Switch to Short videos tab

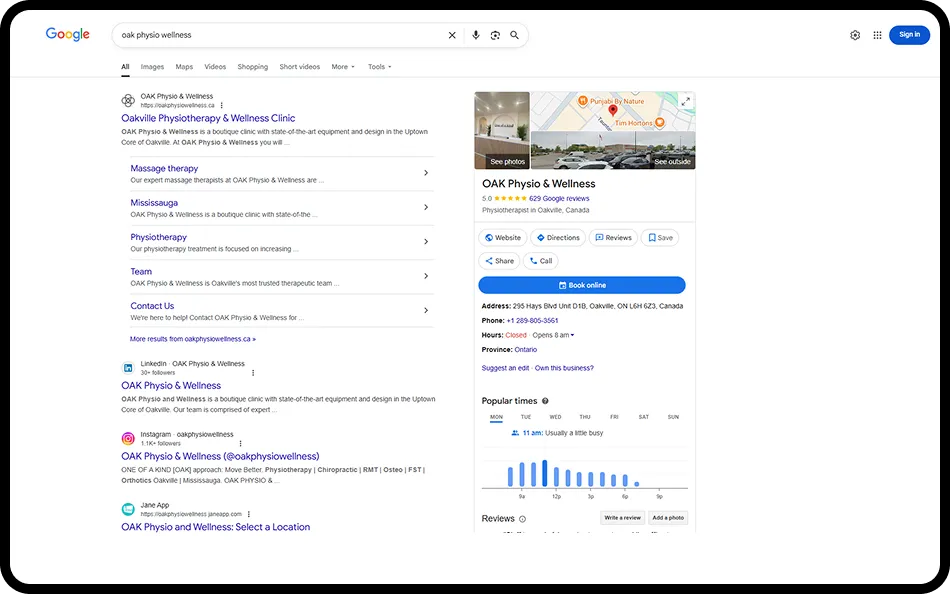coord(299,67)
